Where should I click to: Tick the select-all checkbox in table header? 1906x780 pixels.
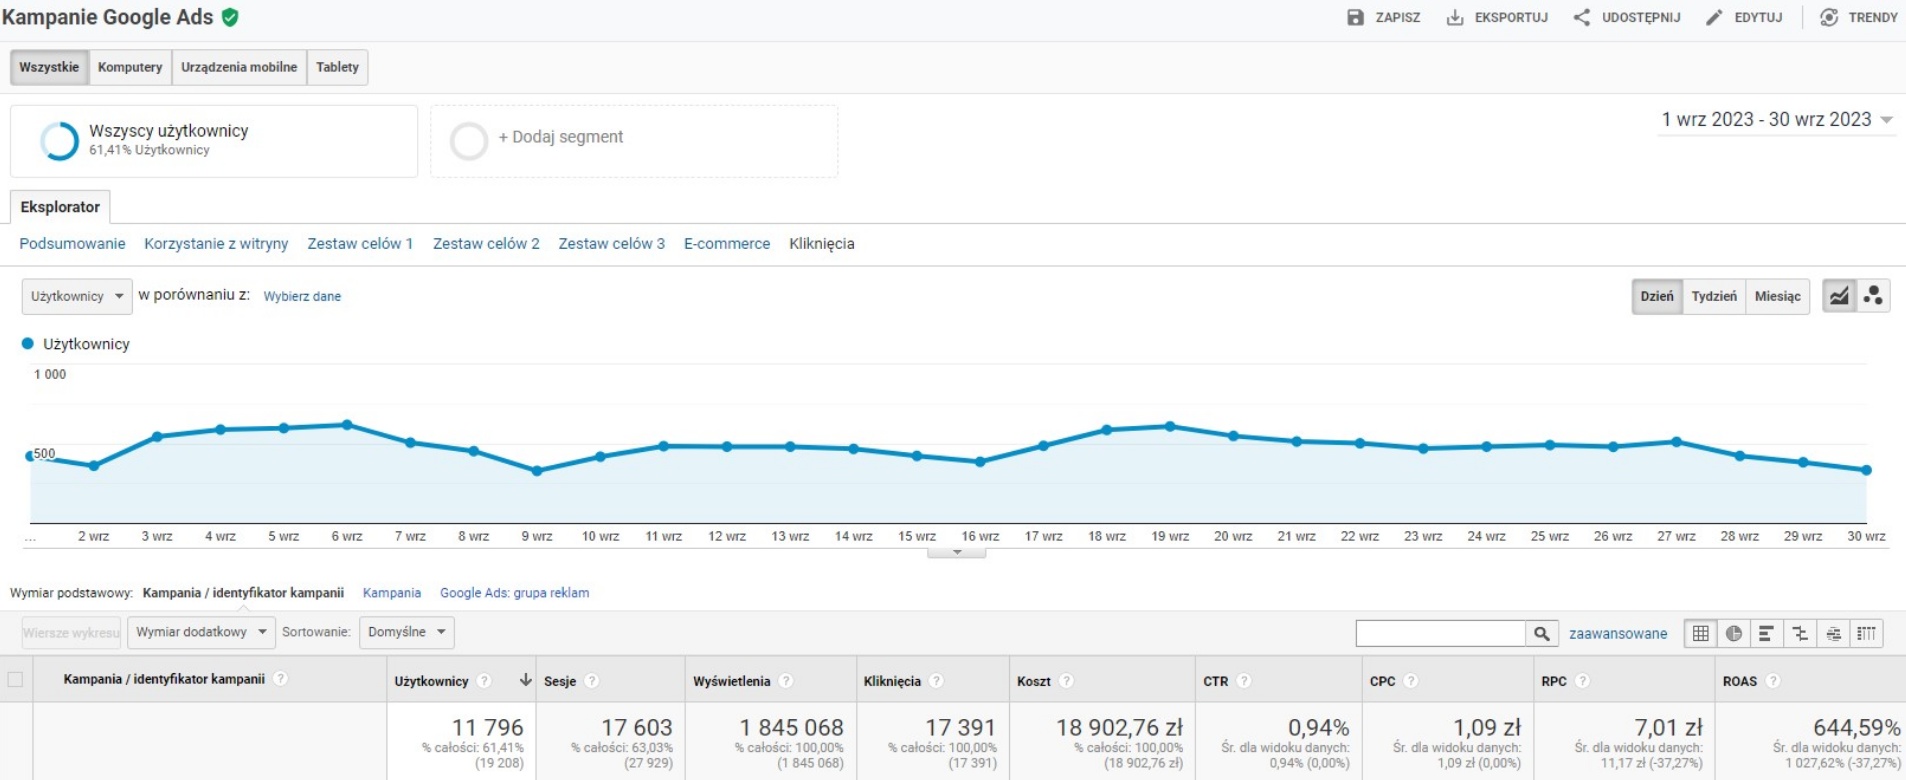(x=16, y=680)
